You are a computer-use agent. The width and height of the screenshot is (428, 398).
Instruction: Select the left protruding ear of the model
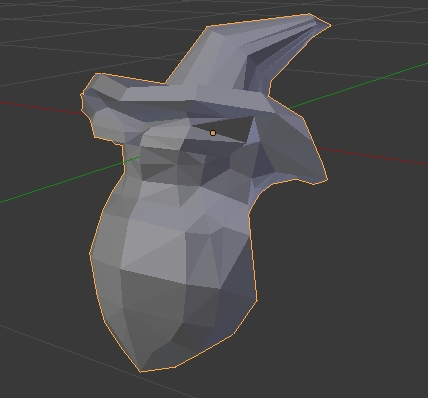pyautogui.click(x=100, y=107)
